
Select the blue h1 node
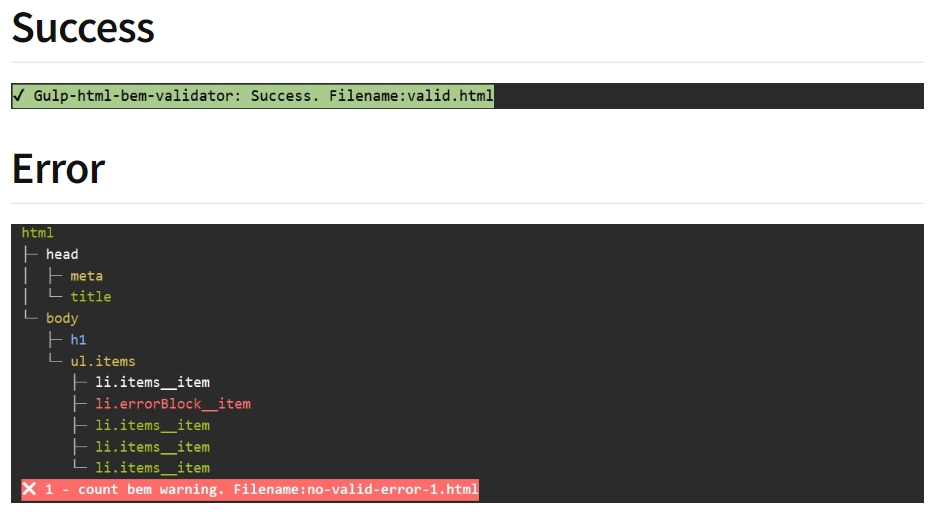pyautogui.click(x=78, y=340)
